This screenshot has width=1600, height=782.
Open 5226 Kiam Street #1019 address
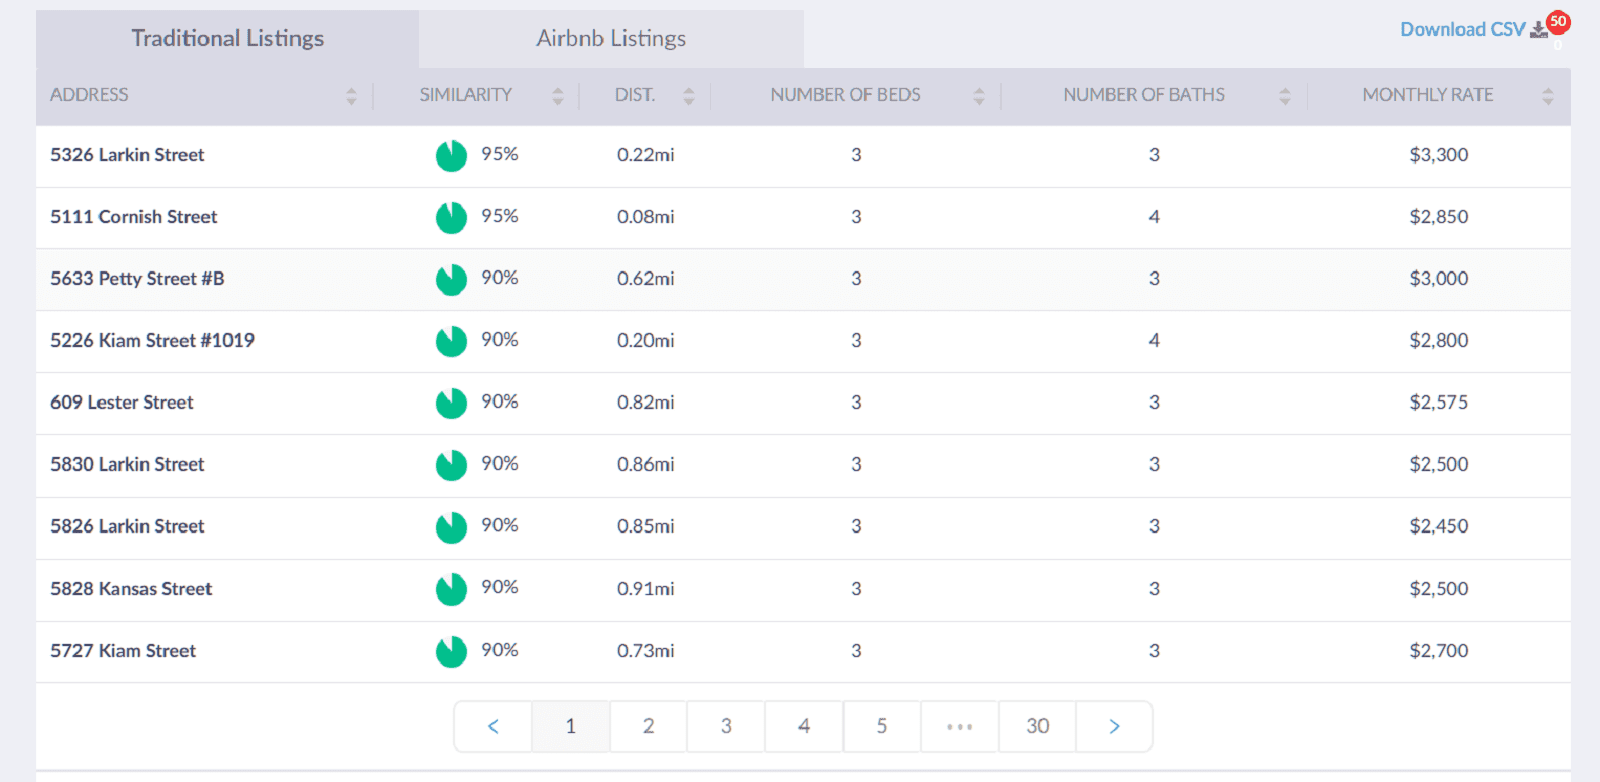pos(152,341)
